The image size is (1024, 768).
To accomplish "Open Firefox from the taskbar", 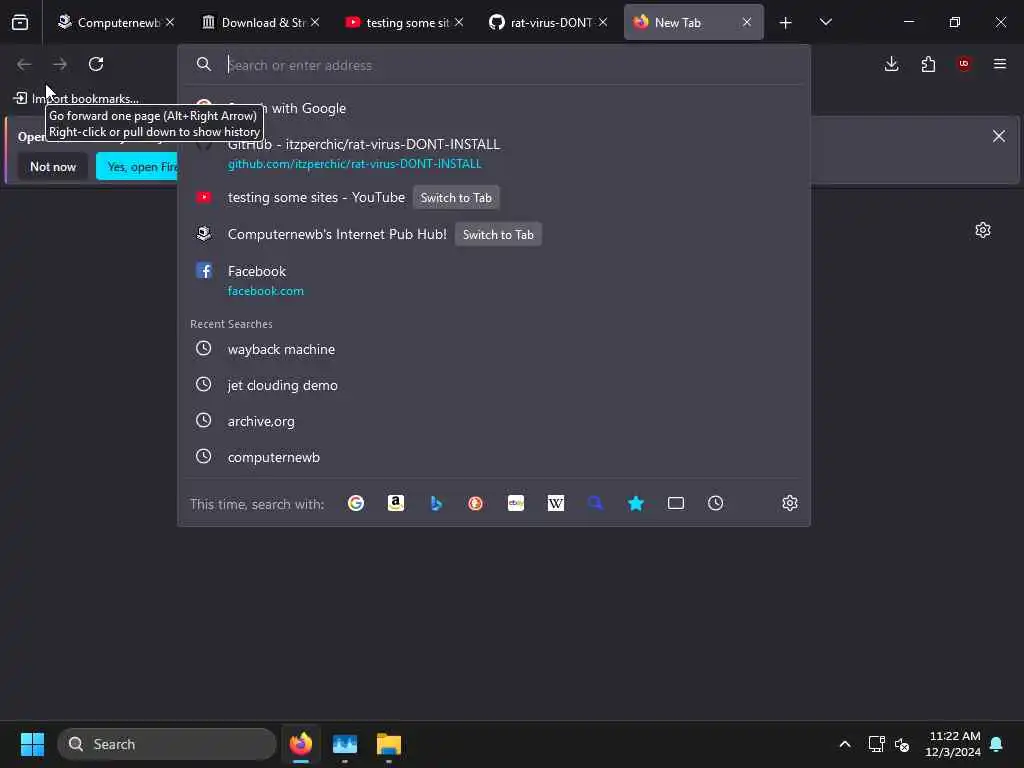I will pyautogui.click(x=300, y=744).
